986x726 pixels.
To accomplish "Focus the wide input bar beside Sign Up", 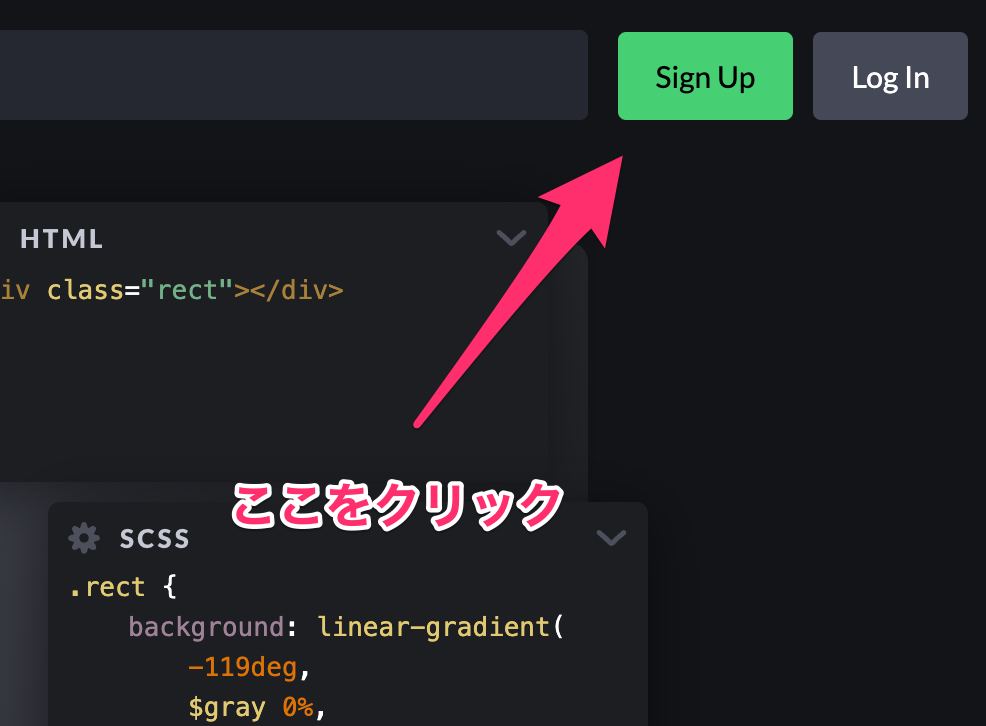I will pos(293,75).
